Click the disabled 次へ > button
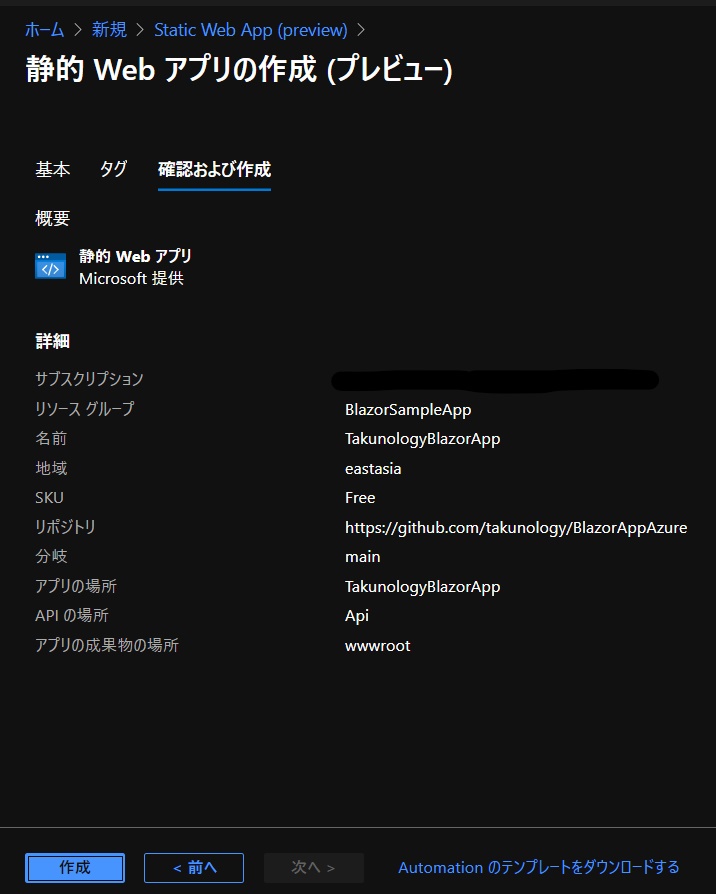The height and width of the screenshot is (894, 716). [x=313, y=867]
